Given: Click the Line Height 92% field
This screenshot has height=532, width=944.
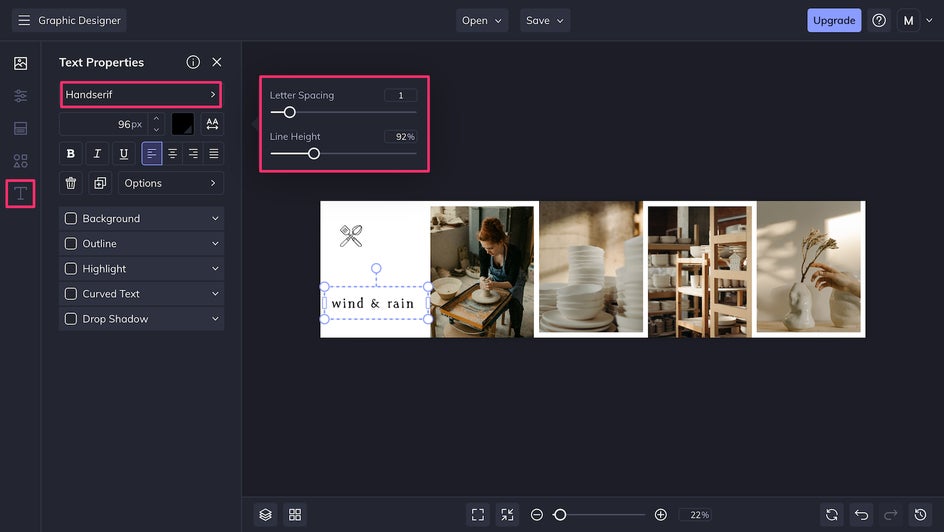Looking at the screenshot, I should click(x=400, y=137).
